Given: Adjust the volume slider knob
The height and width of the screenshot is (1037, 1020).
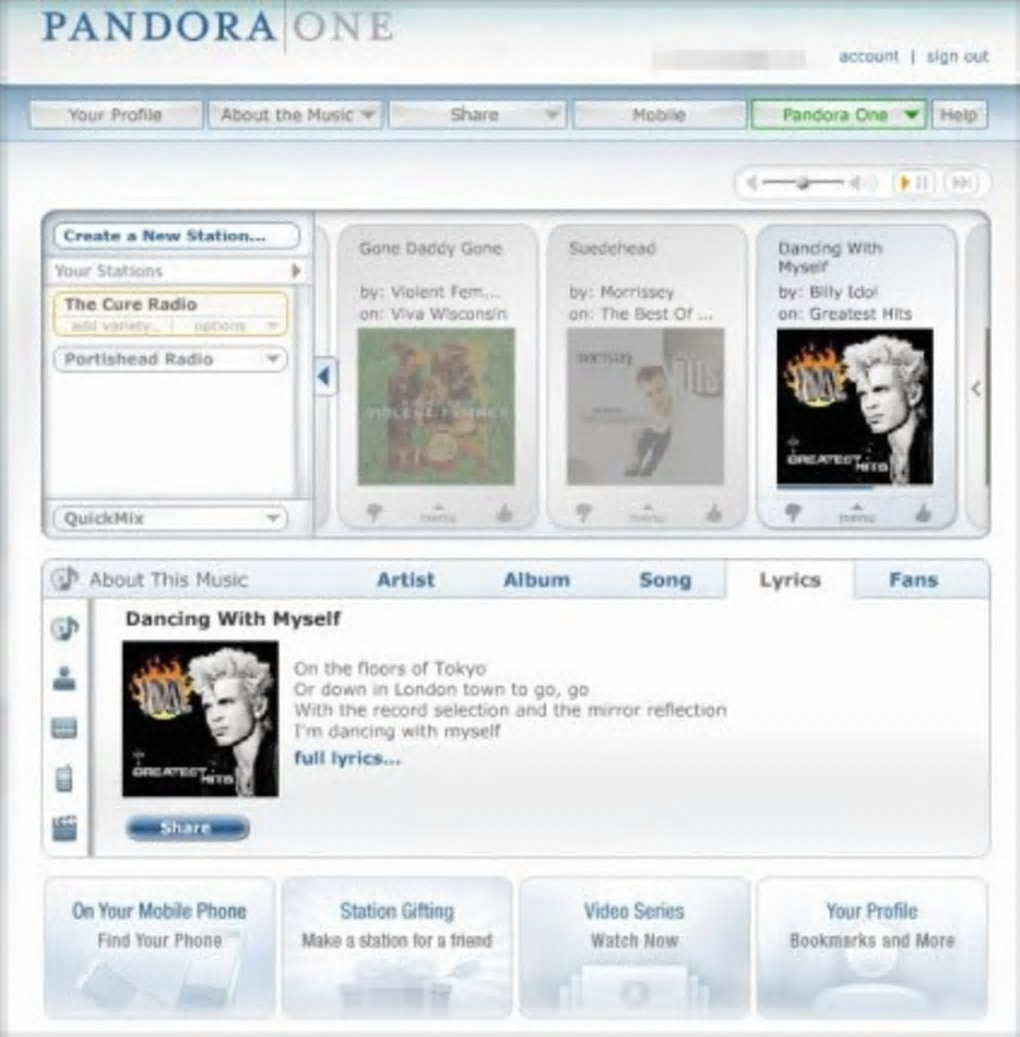Looking at the screenshot, I should (x=803, y=183).
